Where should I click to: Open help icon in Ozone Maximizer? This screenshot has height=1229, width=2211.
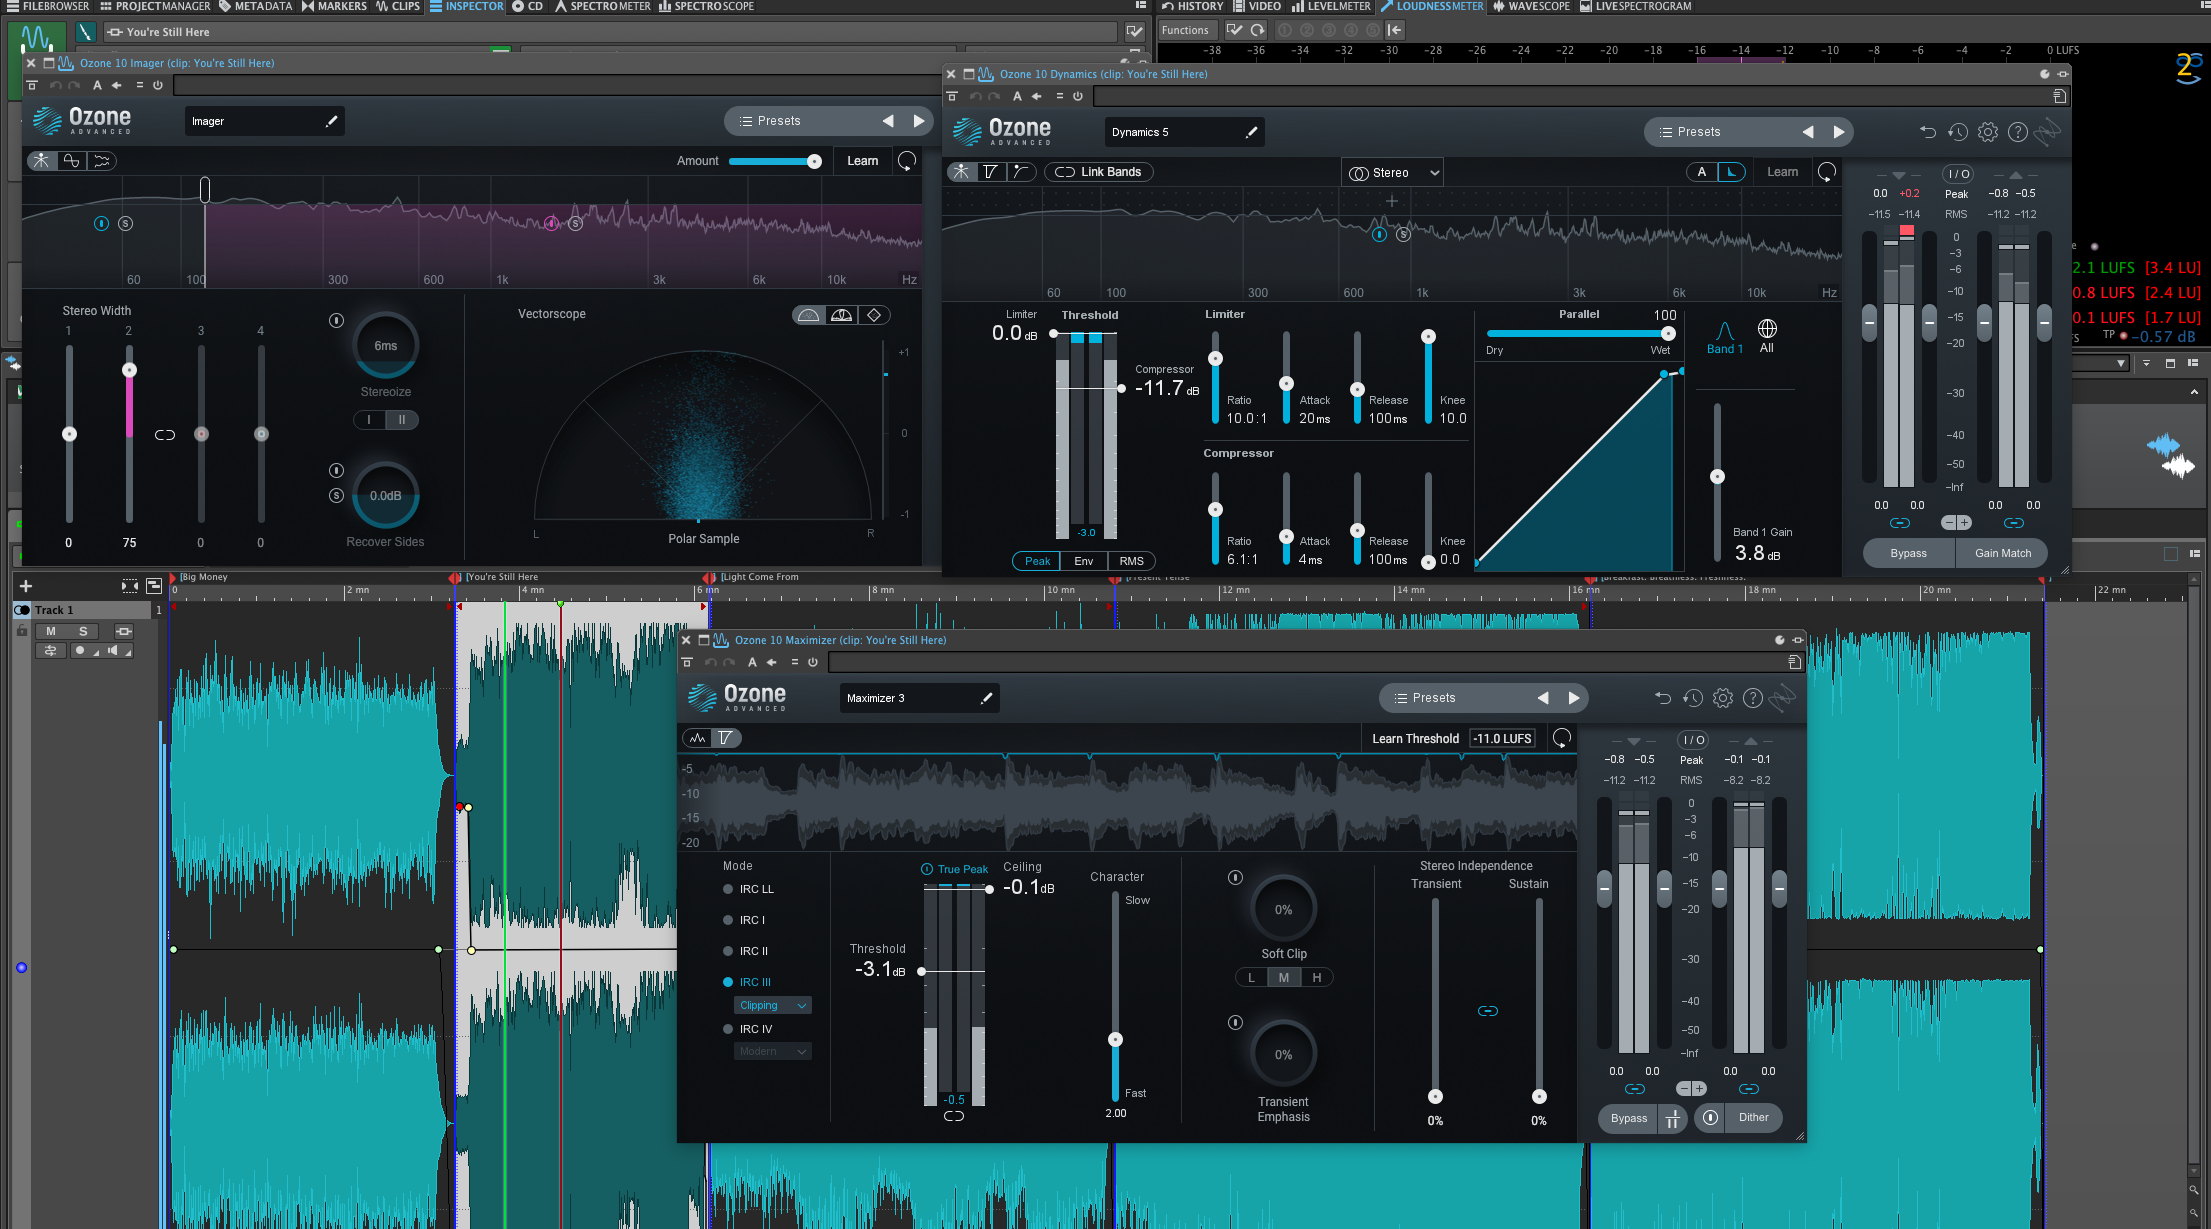coord(1753,698)
